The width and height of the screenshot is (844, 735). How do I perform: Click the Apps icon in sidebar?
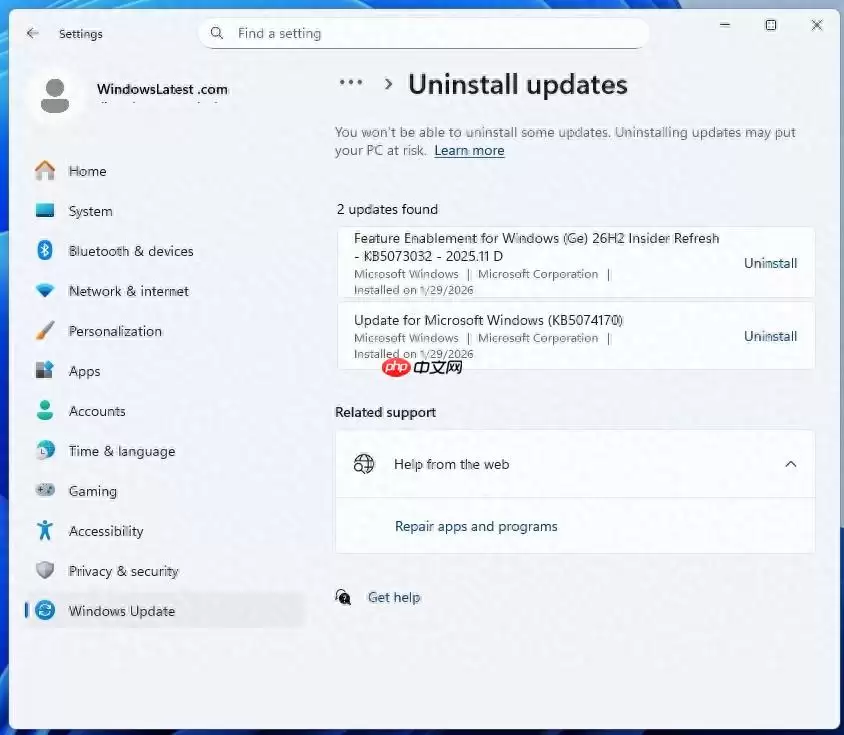tap(45, 370)
